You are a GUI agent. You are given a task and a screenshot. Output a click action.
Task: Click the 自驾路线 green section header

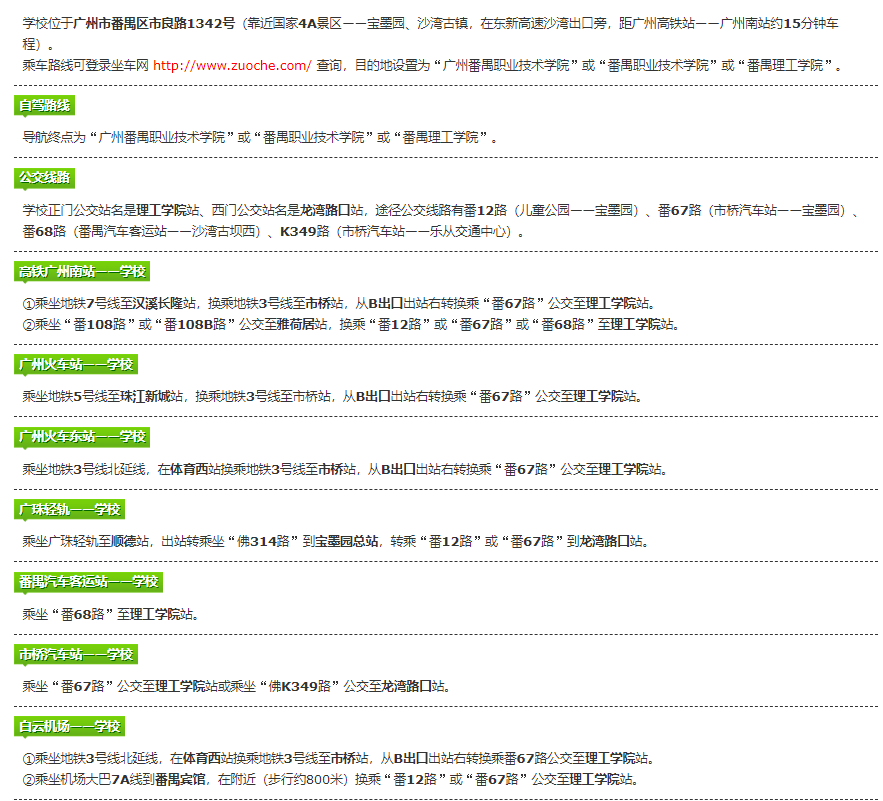point(43,103)
